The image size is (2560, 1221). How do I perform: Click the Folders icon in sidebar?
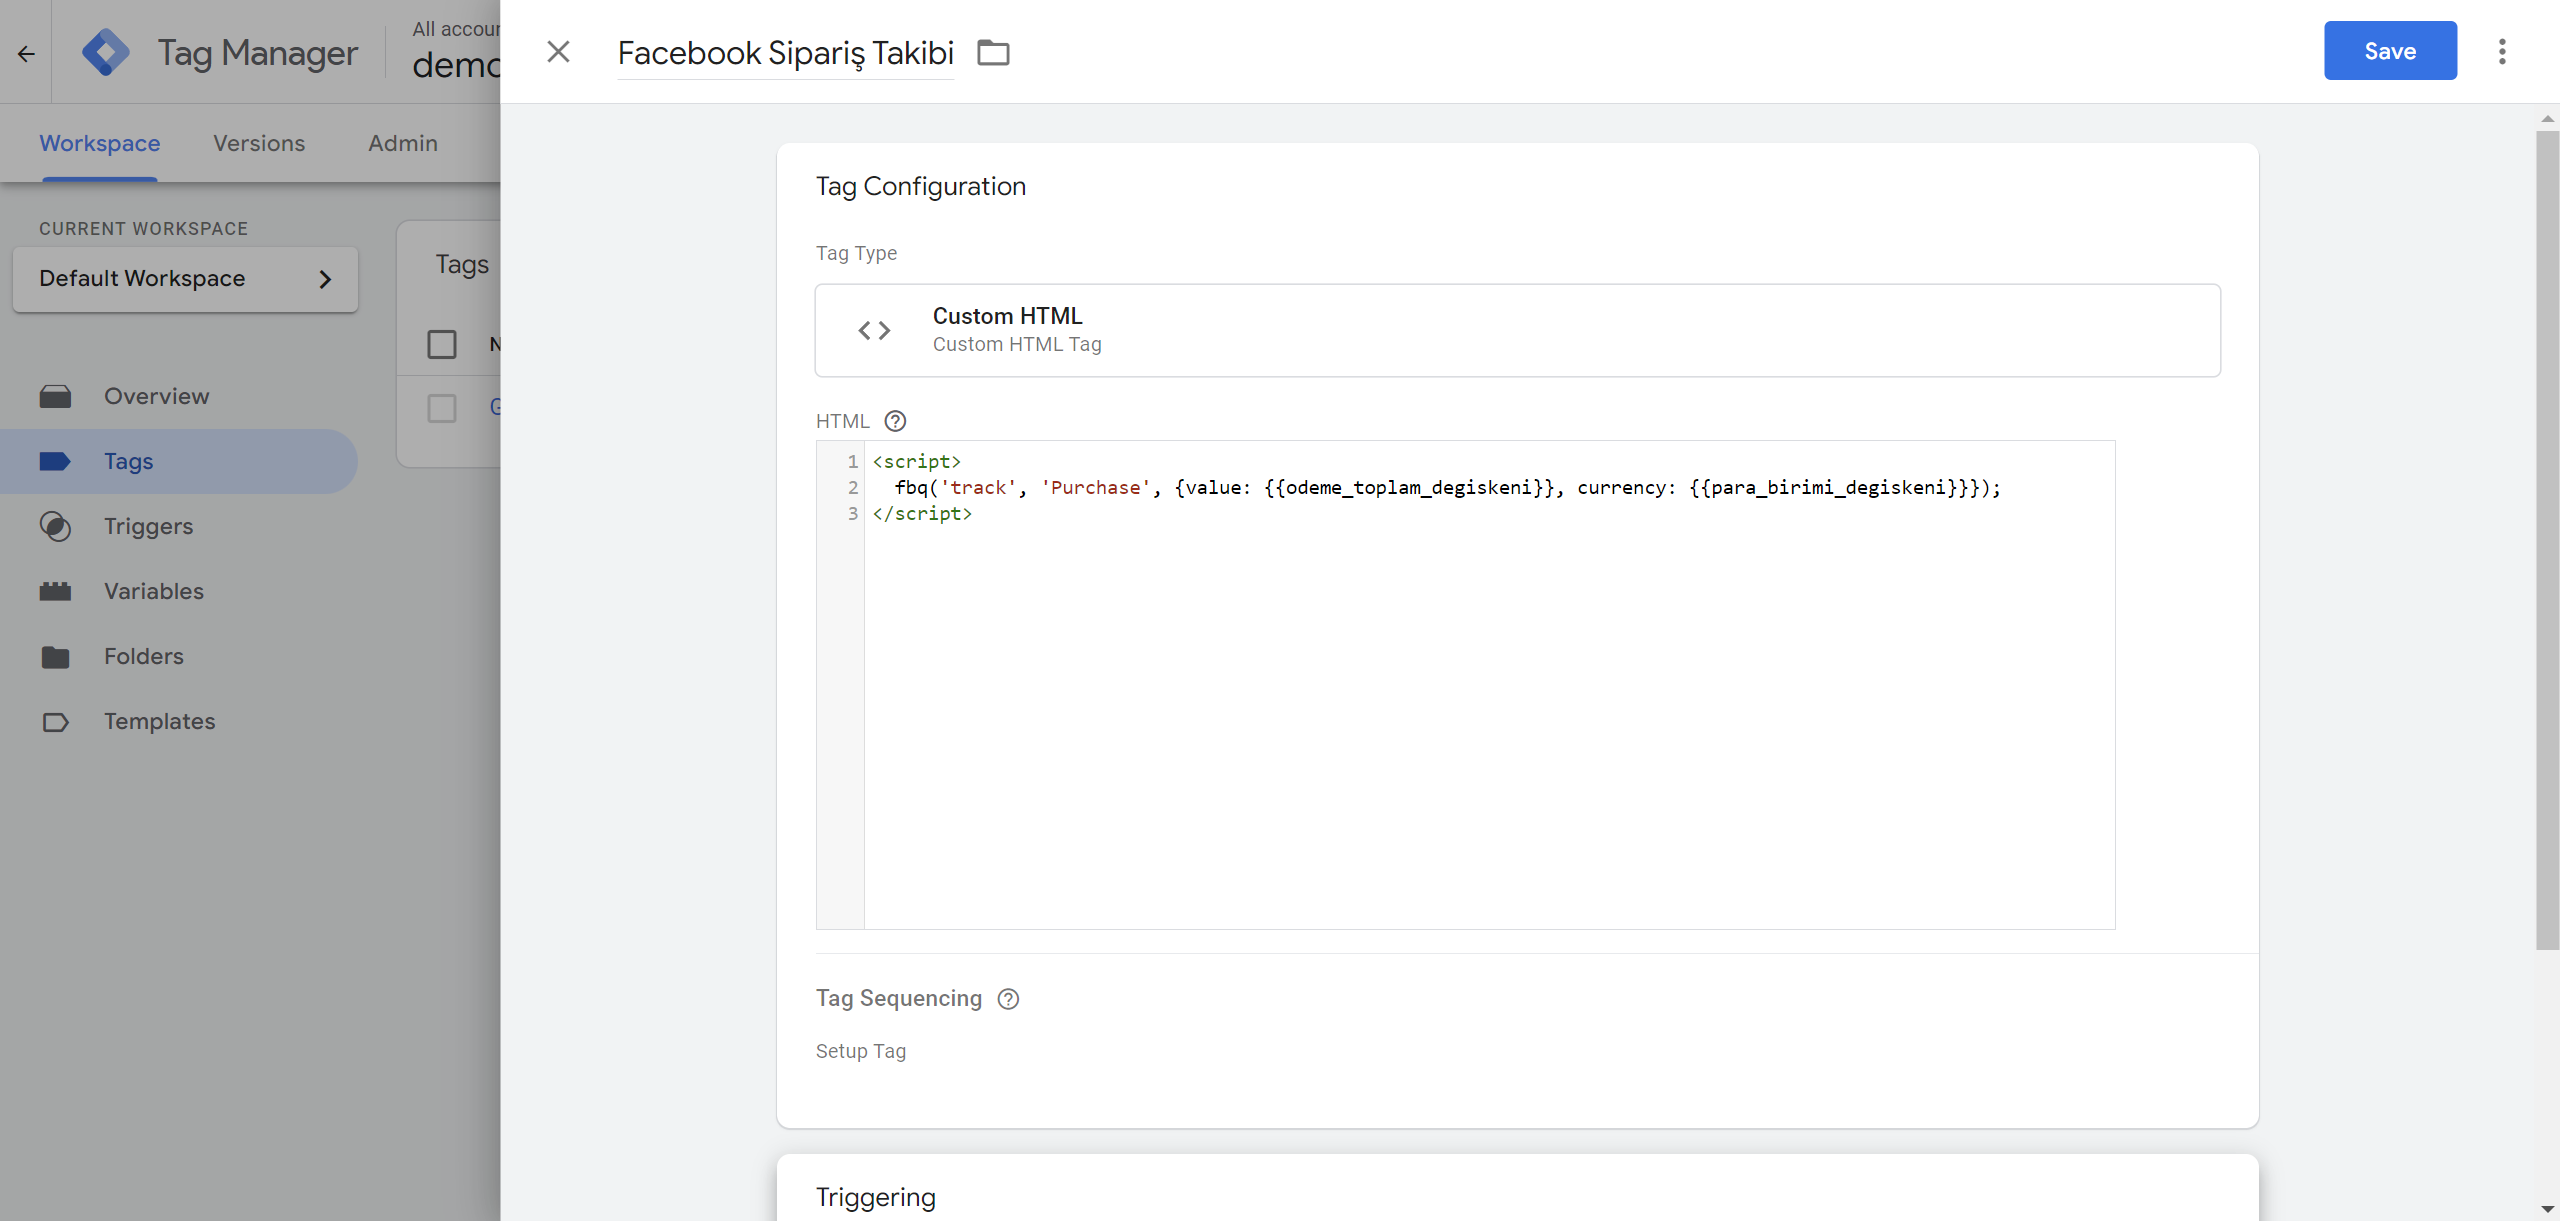click(x=55, y=656)
